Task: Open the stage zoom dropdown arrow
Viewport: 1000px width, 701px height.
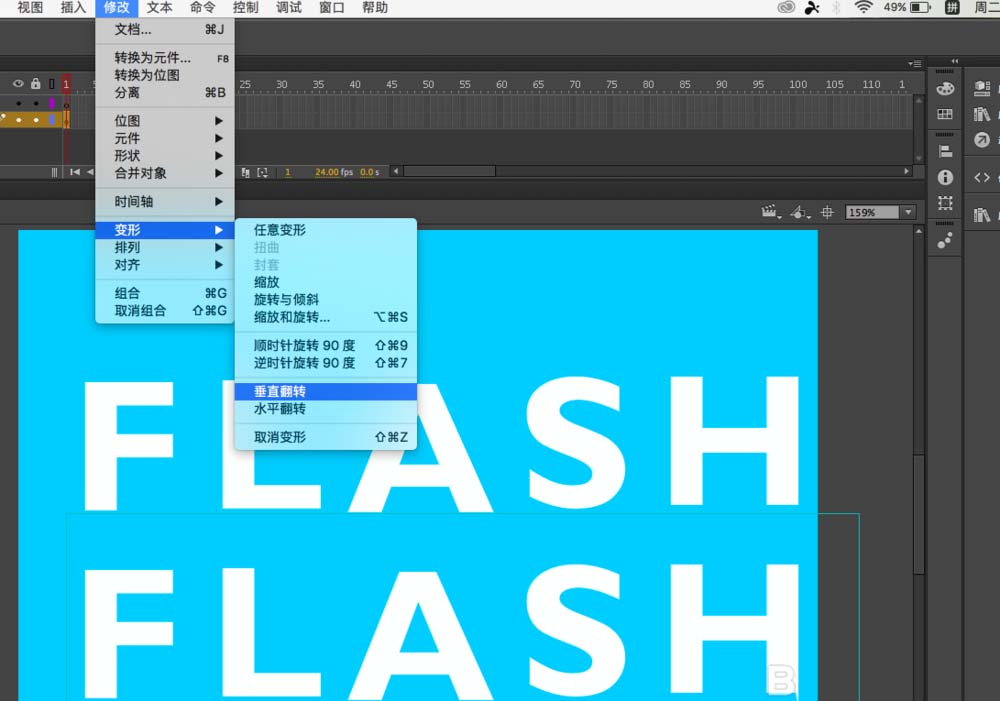Action: 908,212
